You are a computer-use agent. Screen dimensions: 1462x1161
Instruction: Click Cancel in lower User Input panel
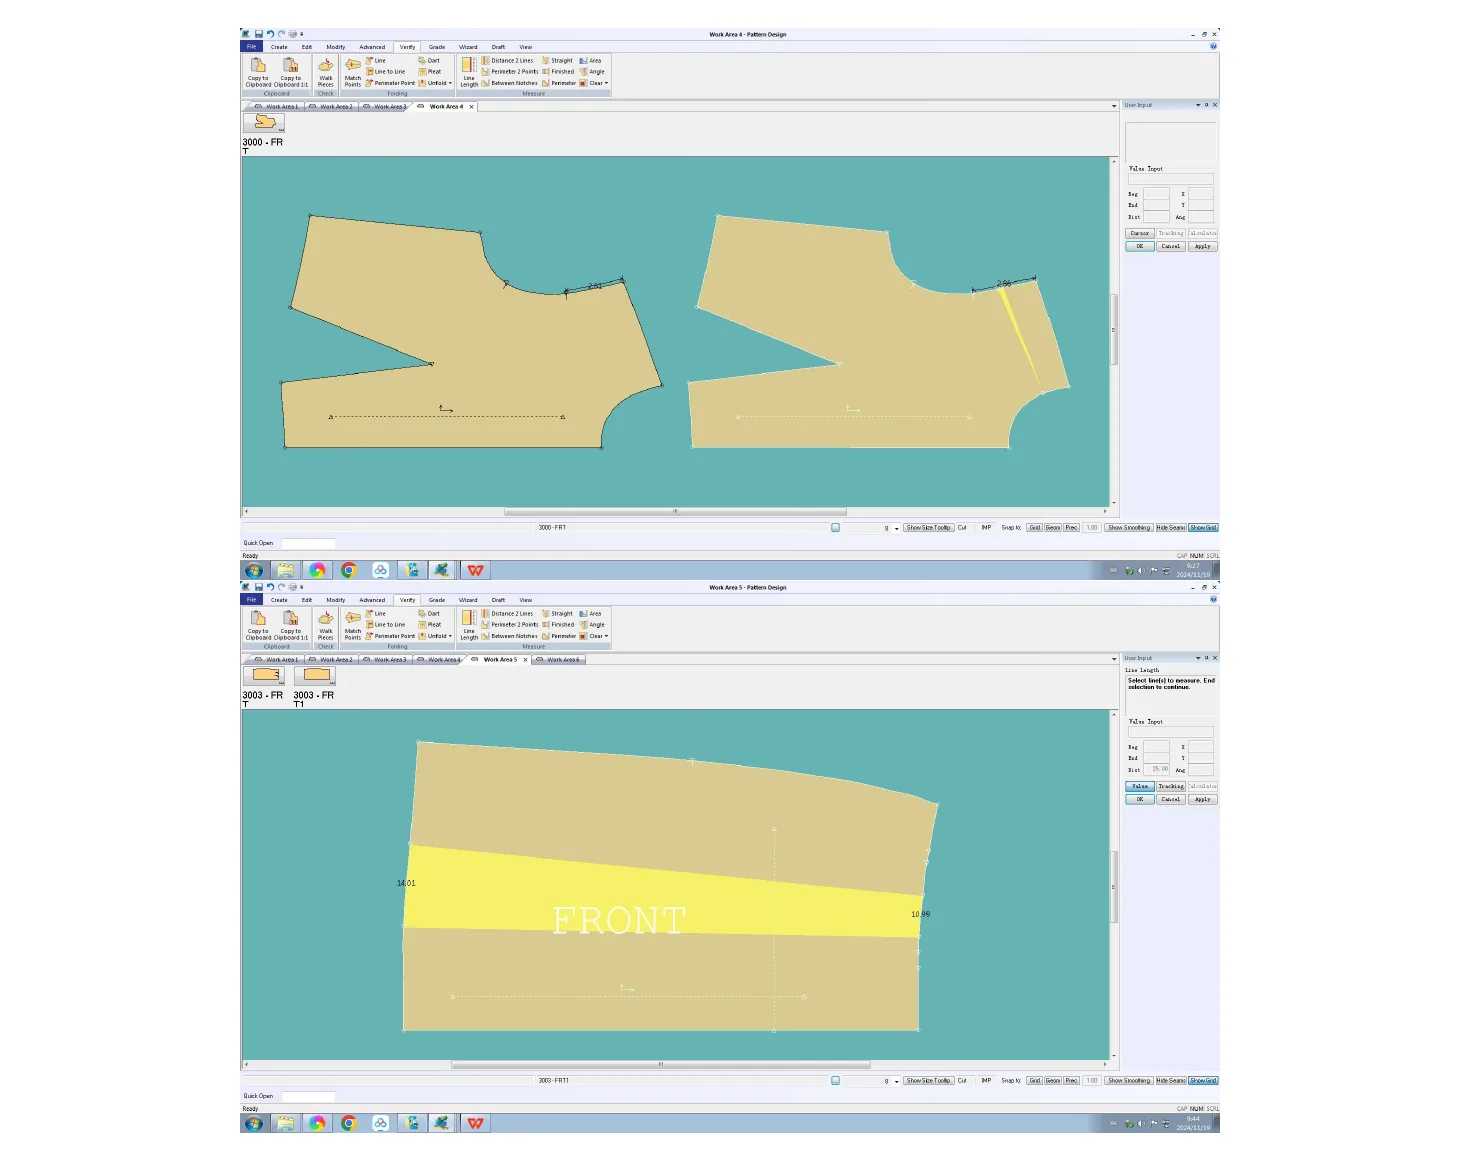click(1171, 799)
